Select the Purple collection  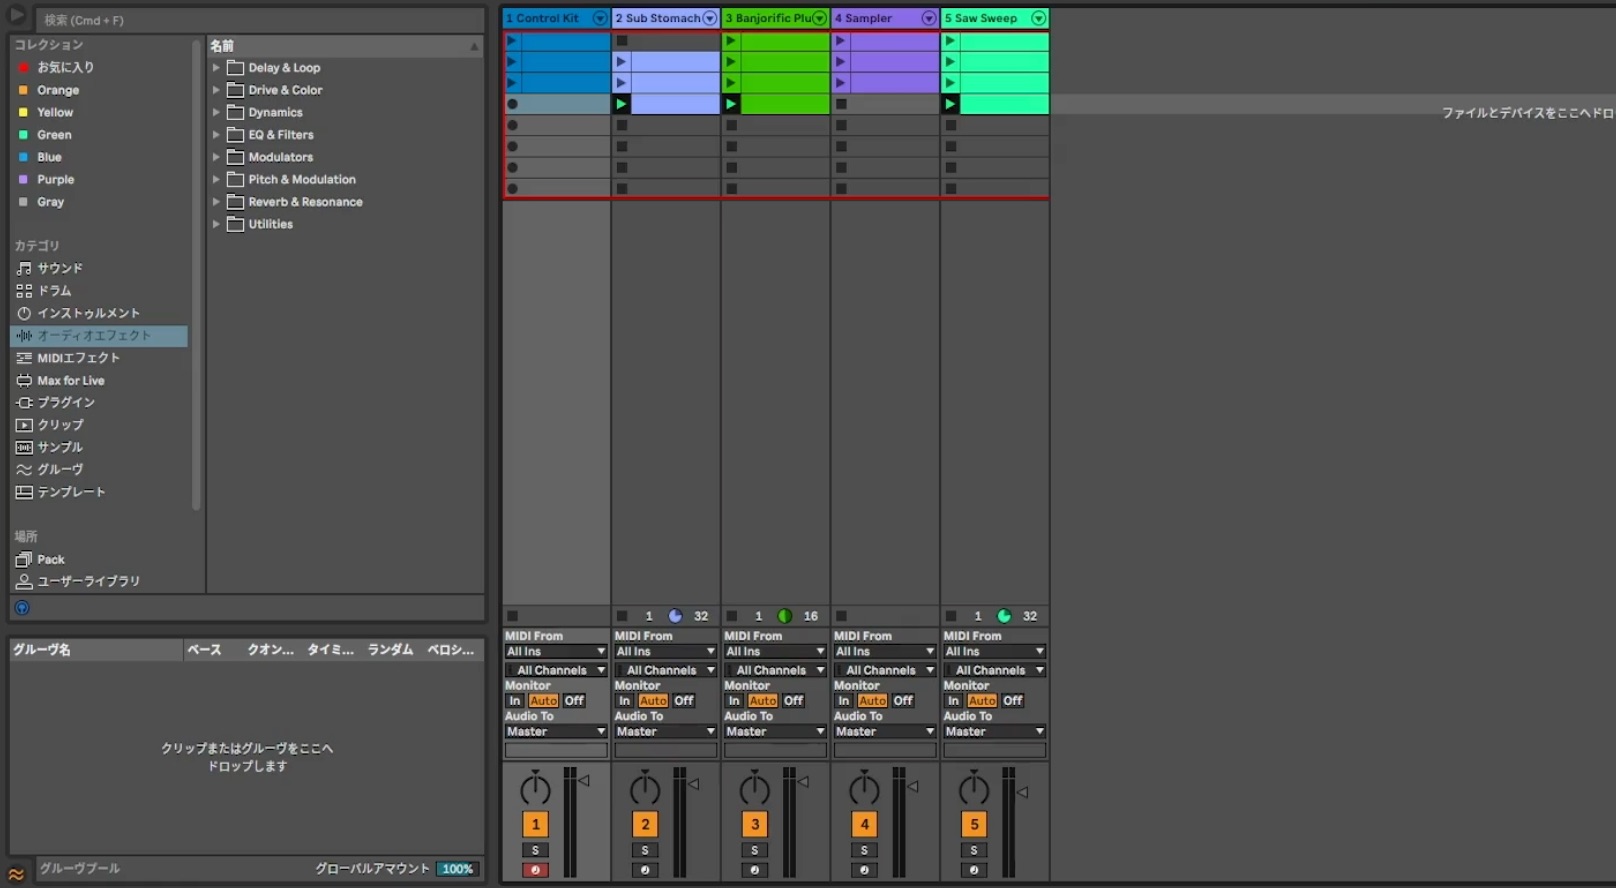[x=55, y=180]
